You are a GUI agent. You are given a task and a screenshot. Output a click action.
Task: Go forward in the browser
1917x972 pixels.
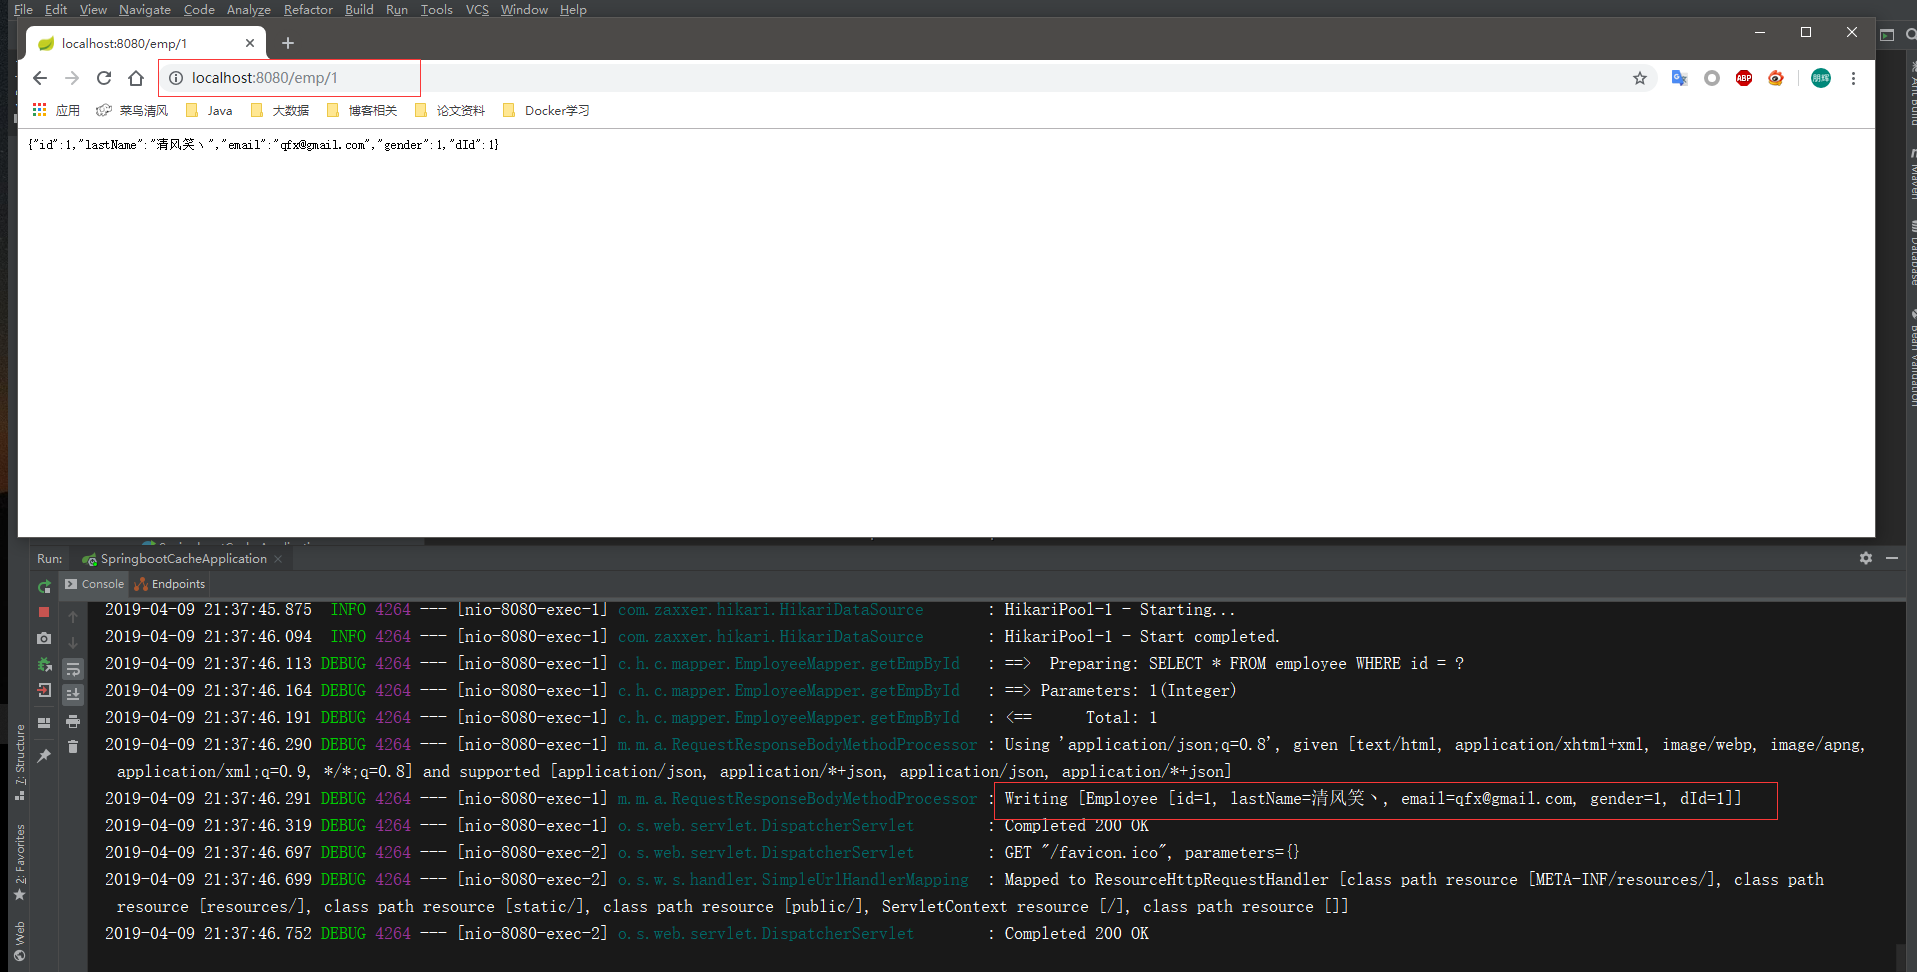[72, 78]
